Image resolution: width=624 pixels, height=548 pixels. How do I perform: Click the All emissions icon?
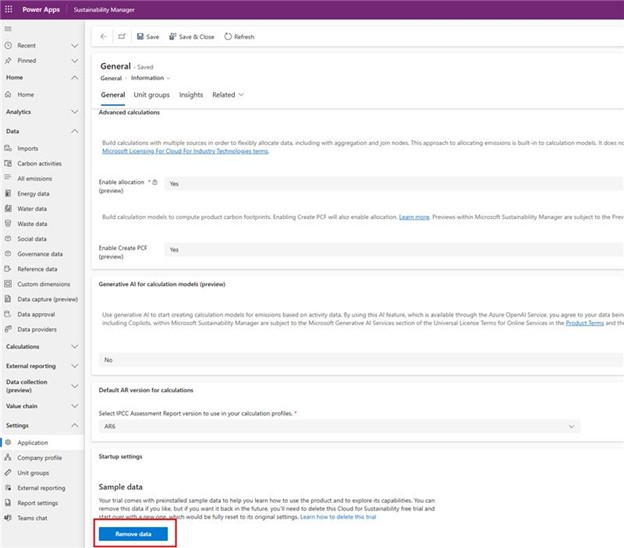point(8,178)
